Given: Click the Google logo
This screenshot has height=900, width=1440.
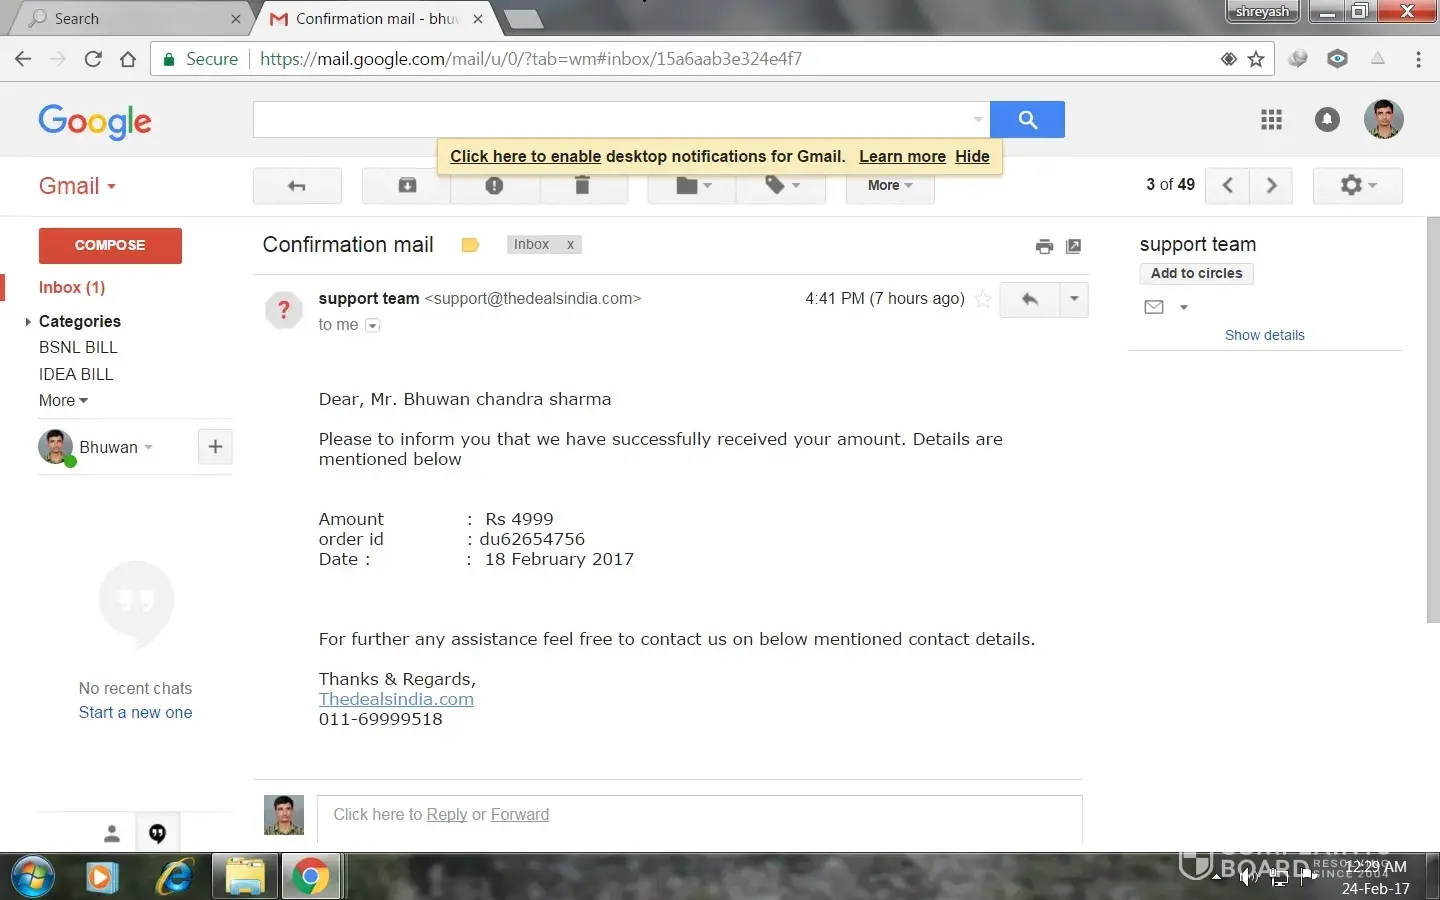Looking at the screenshot, I should click(x=95, y=122).
